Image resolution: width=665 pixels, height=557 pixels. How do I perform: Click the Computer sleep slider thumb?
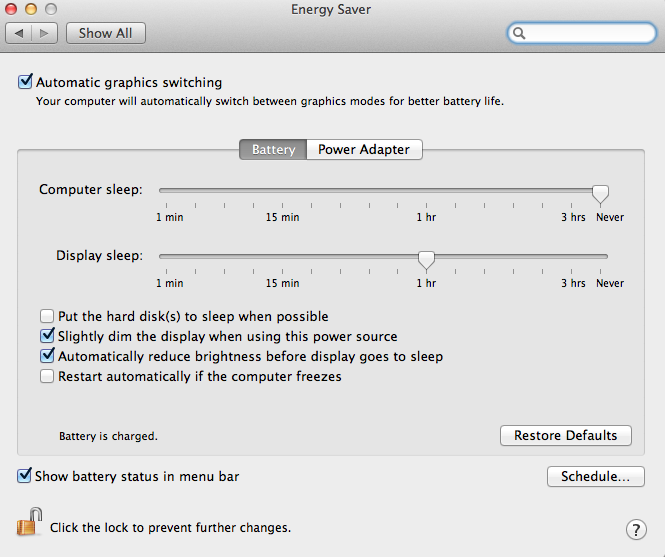601,194
